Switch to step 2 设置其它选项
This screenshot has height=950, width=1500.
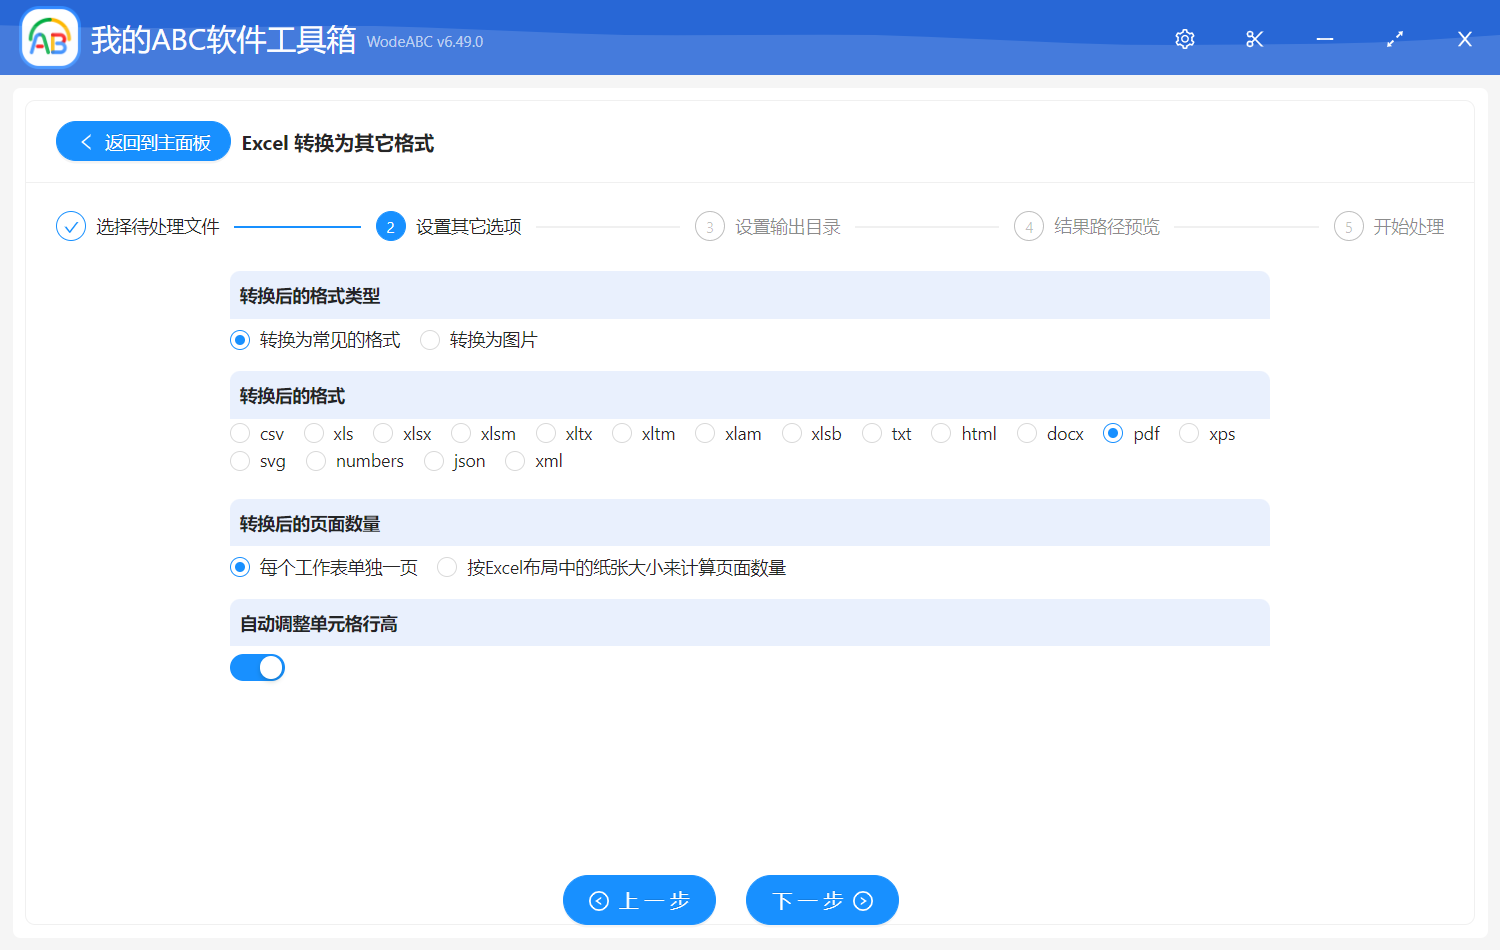[x=390, y=226]
